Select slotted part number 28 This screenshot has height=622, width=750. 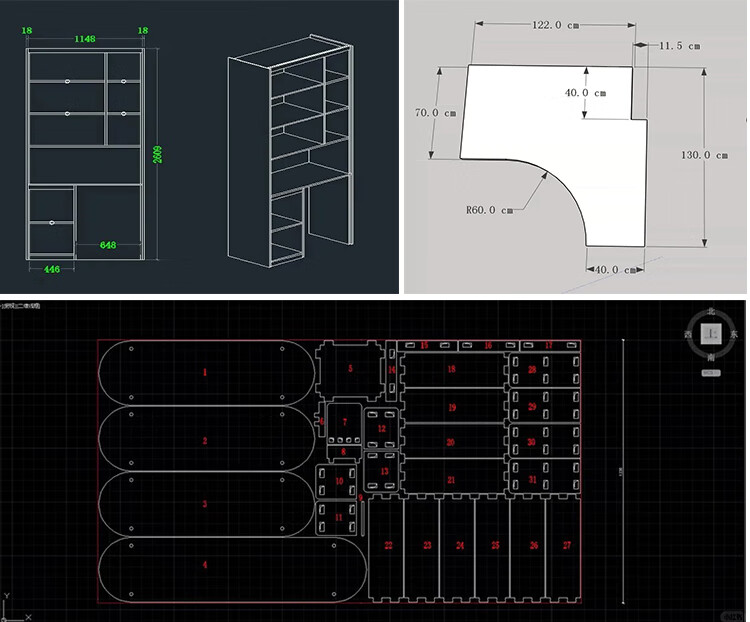click(x=532, y=369)
